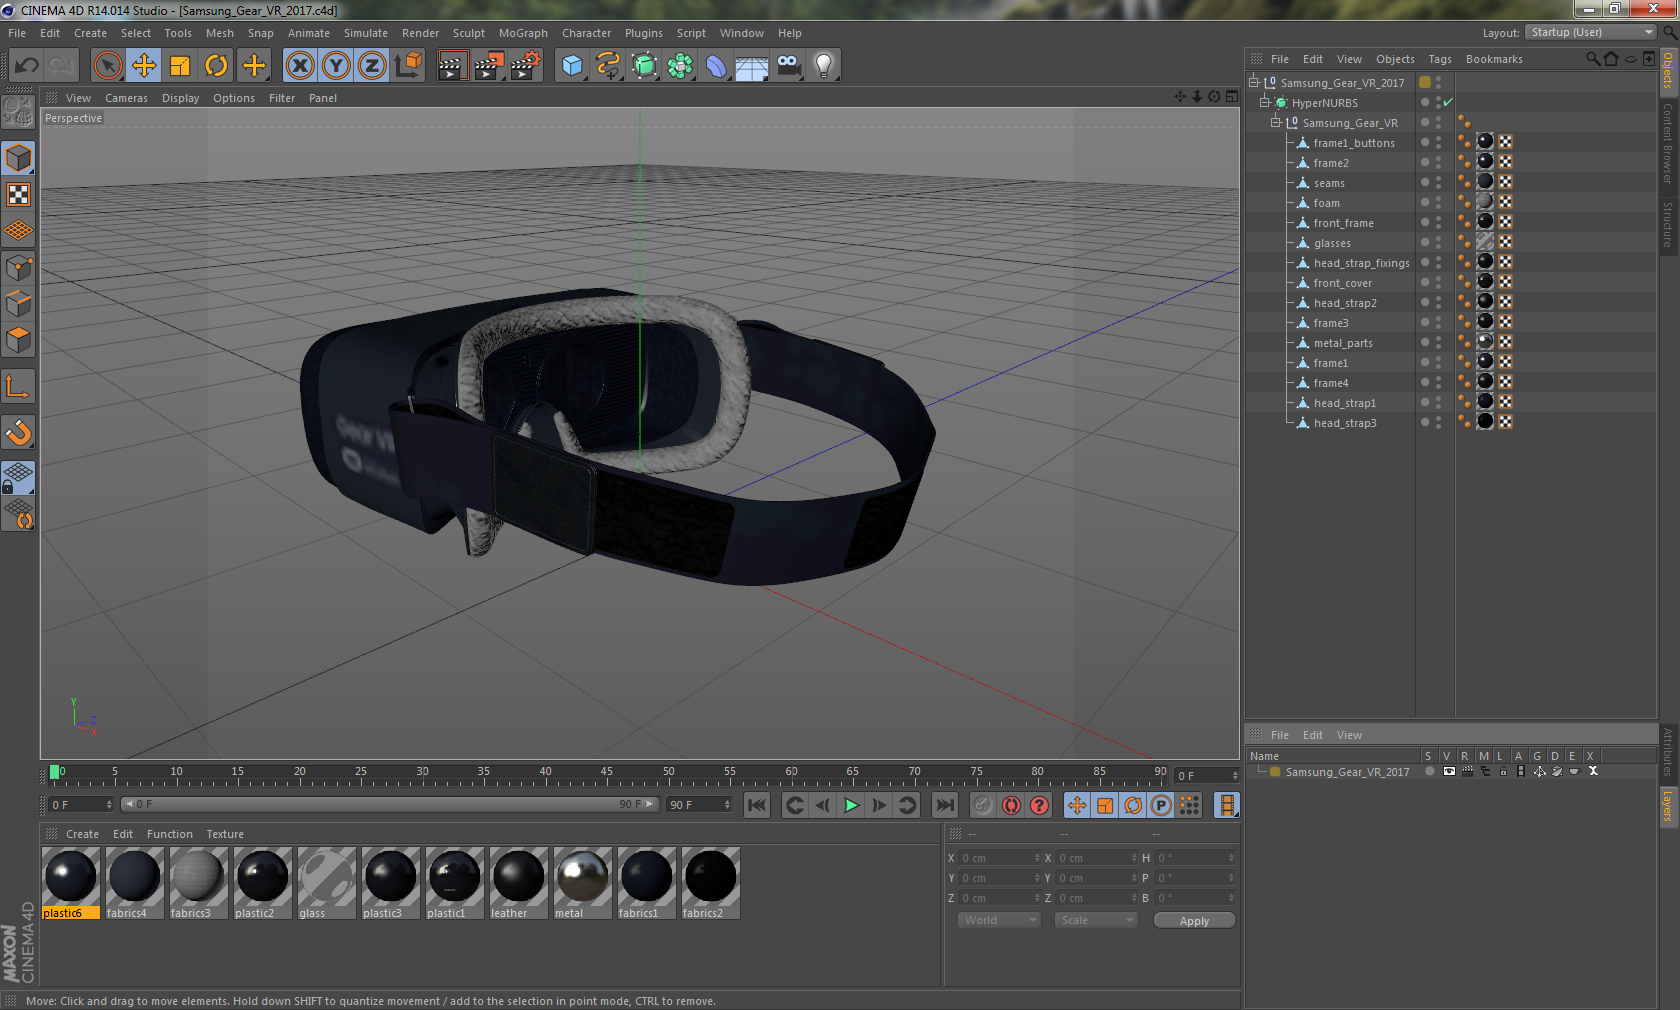Image resolution: width=1680 pixels, height=1010 pixels.
Task: Click the Undo arrow icon
Action: coord(27,66)
